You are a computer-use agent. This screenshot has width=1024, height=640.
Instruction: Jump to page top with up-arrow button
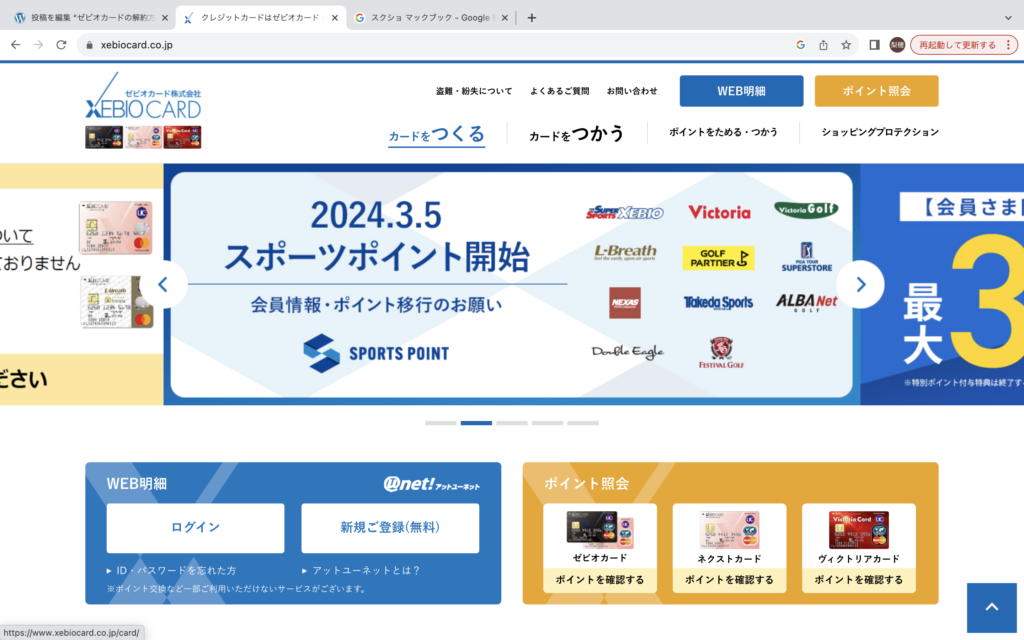point(991,607)
